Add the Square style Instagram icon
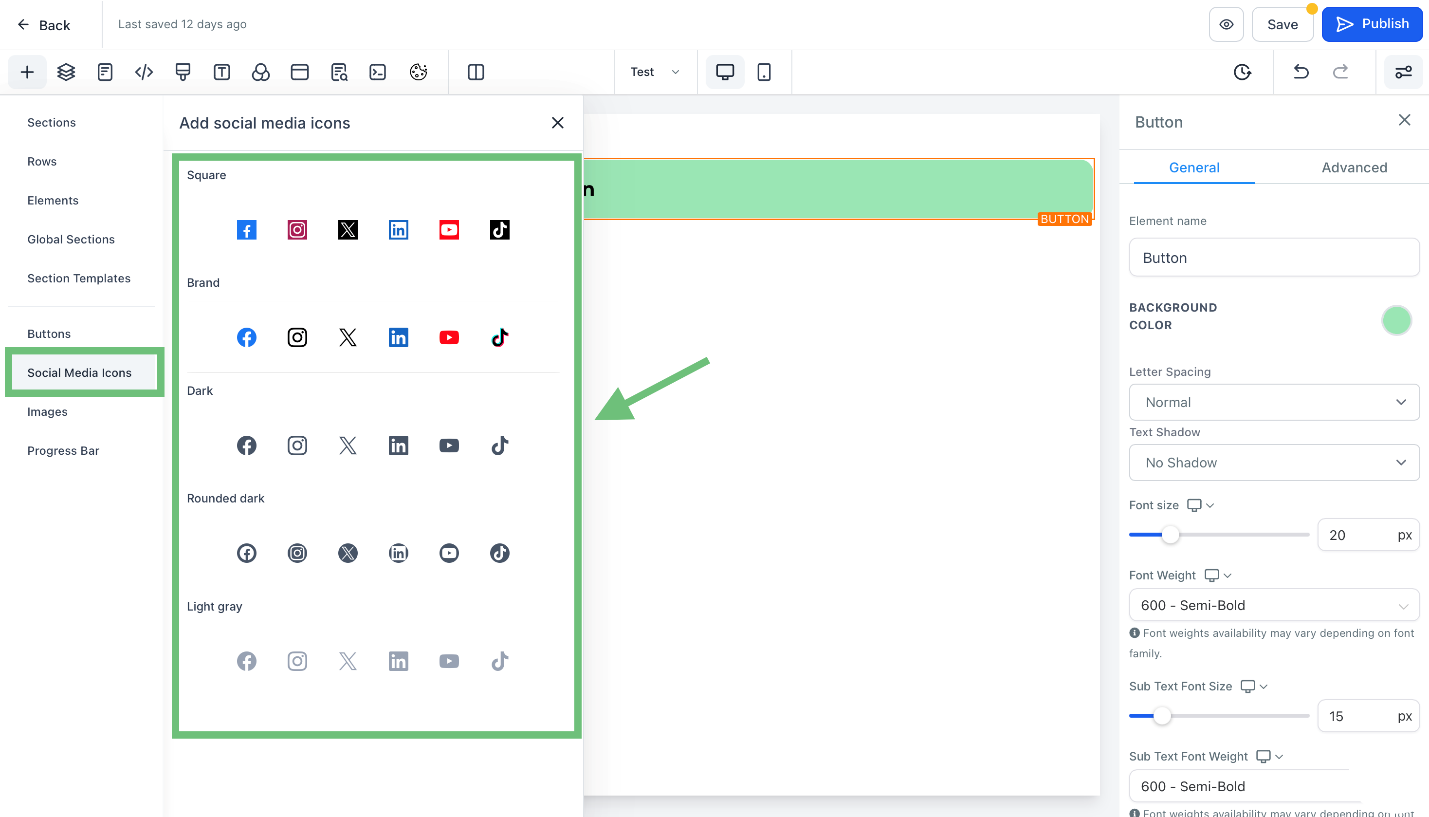This screenshot has width=1429, height=817. click(297, 230)
